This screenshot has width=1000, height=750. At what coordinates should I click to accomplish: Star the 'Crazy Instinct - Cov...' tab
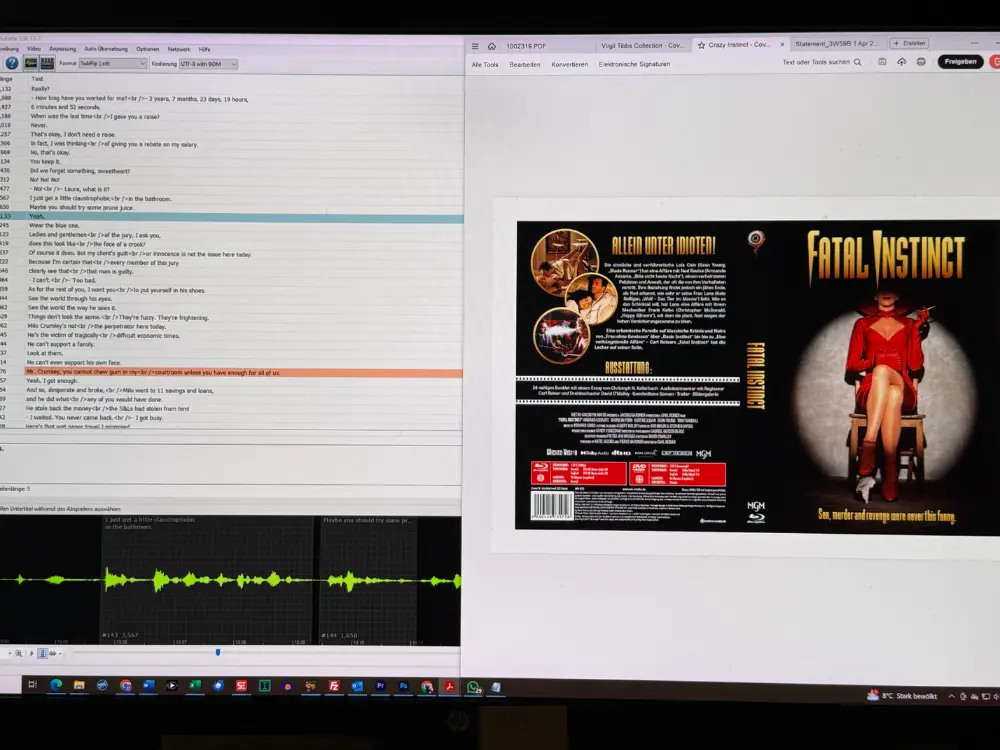point(702,45)
